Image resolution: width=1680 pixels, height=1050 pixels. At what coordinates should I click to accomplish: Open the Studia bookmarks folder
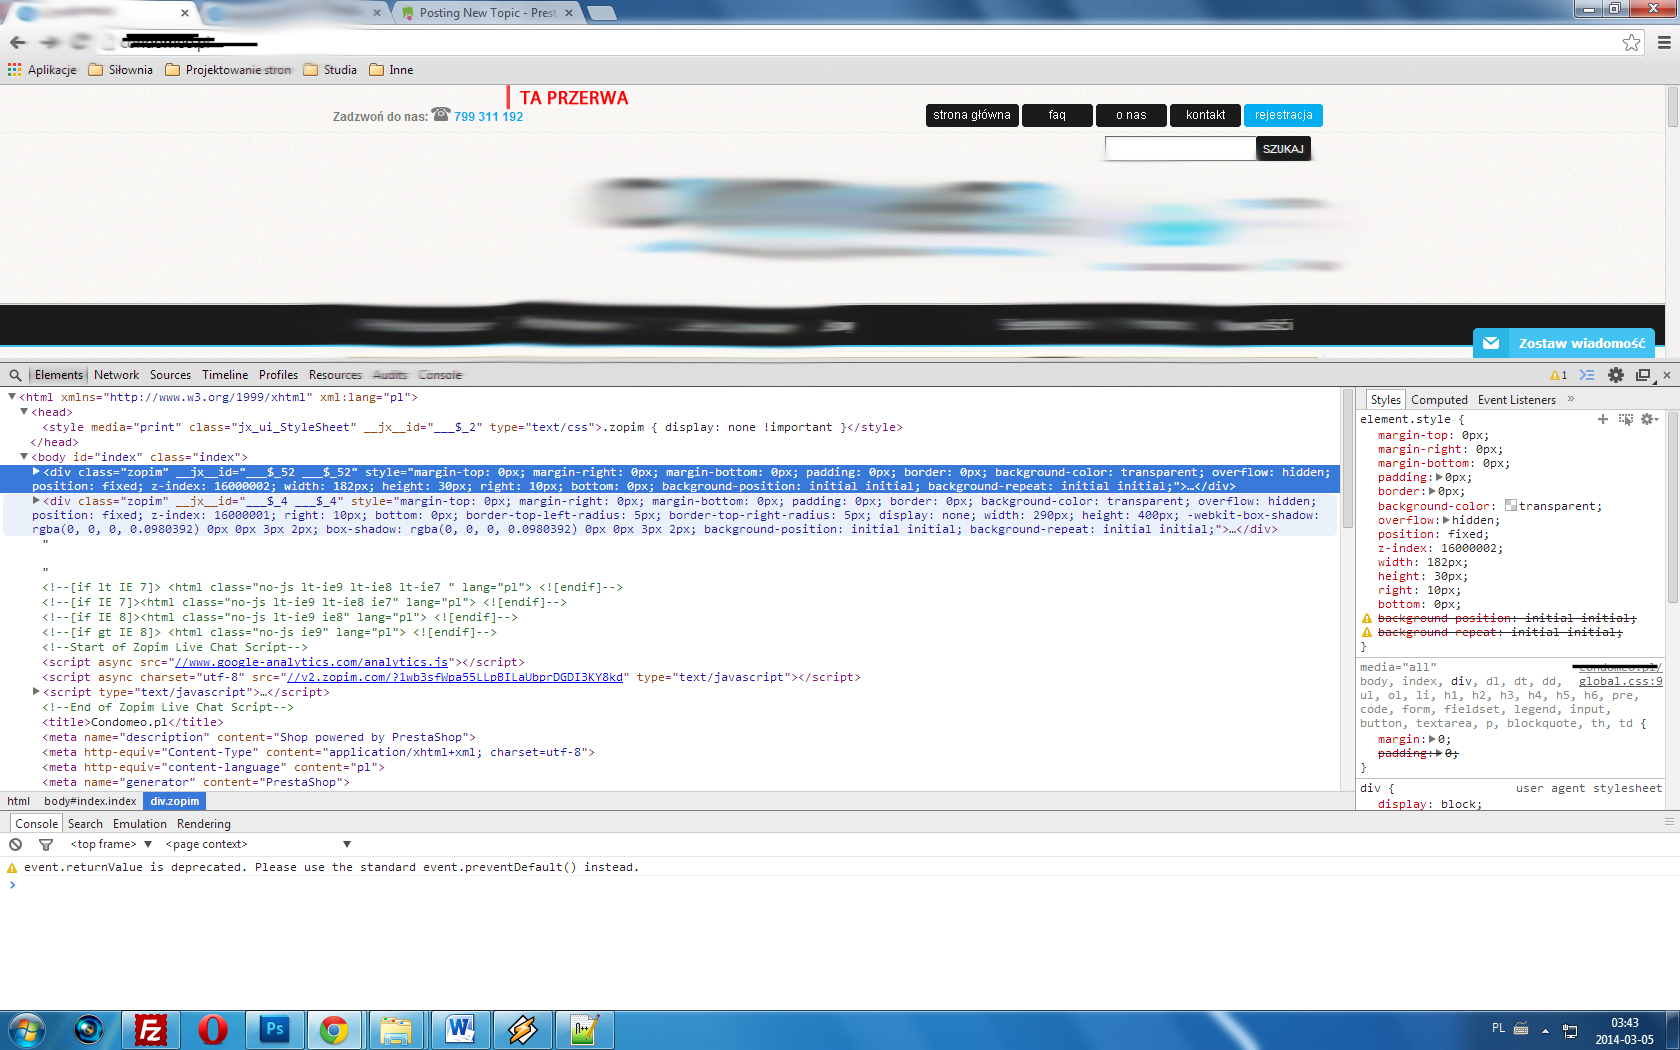tap(330, 70)
